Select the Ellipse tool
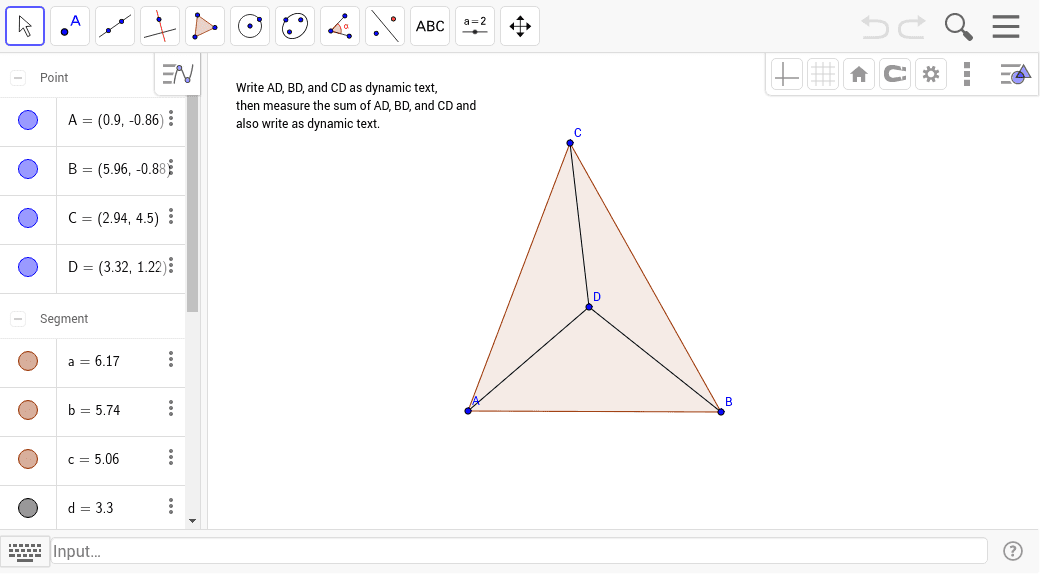The image size is (1040, 574). coord(295,27)
